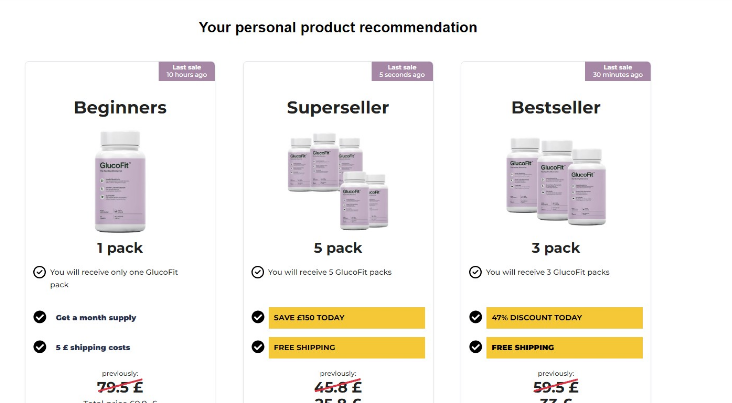732x403 pixels.
Task: Click the Superseller five bottles image
Action: 338,181
